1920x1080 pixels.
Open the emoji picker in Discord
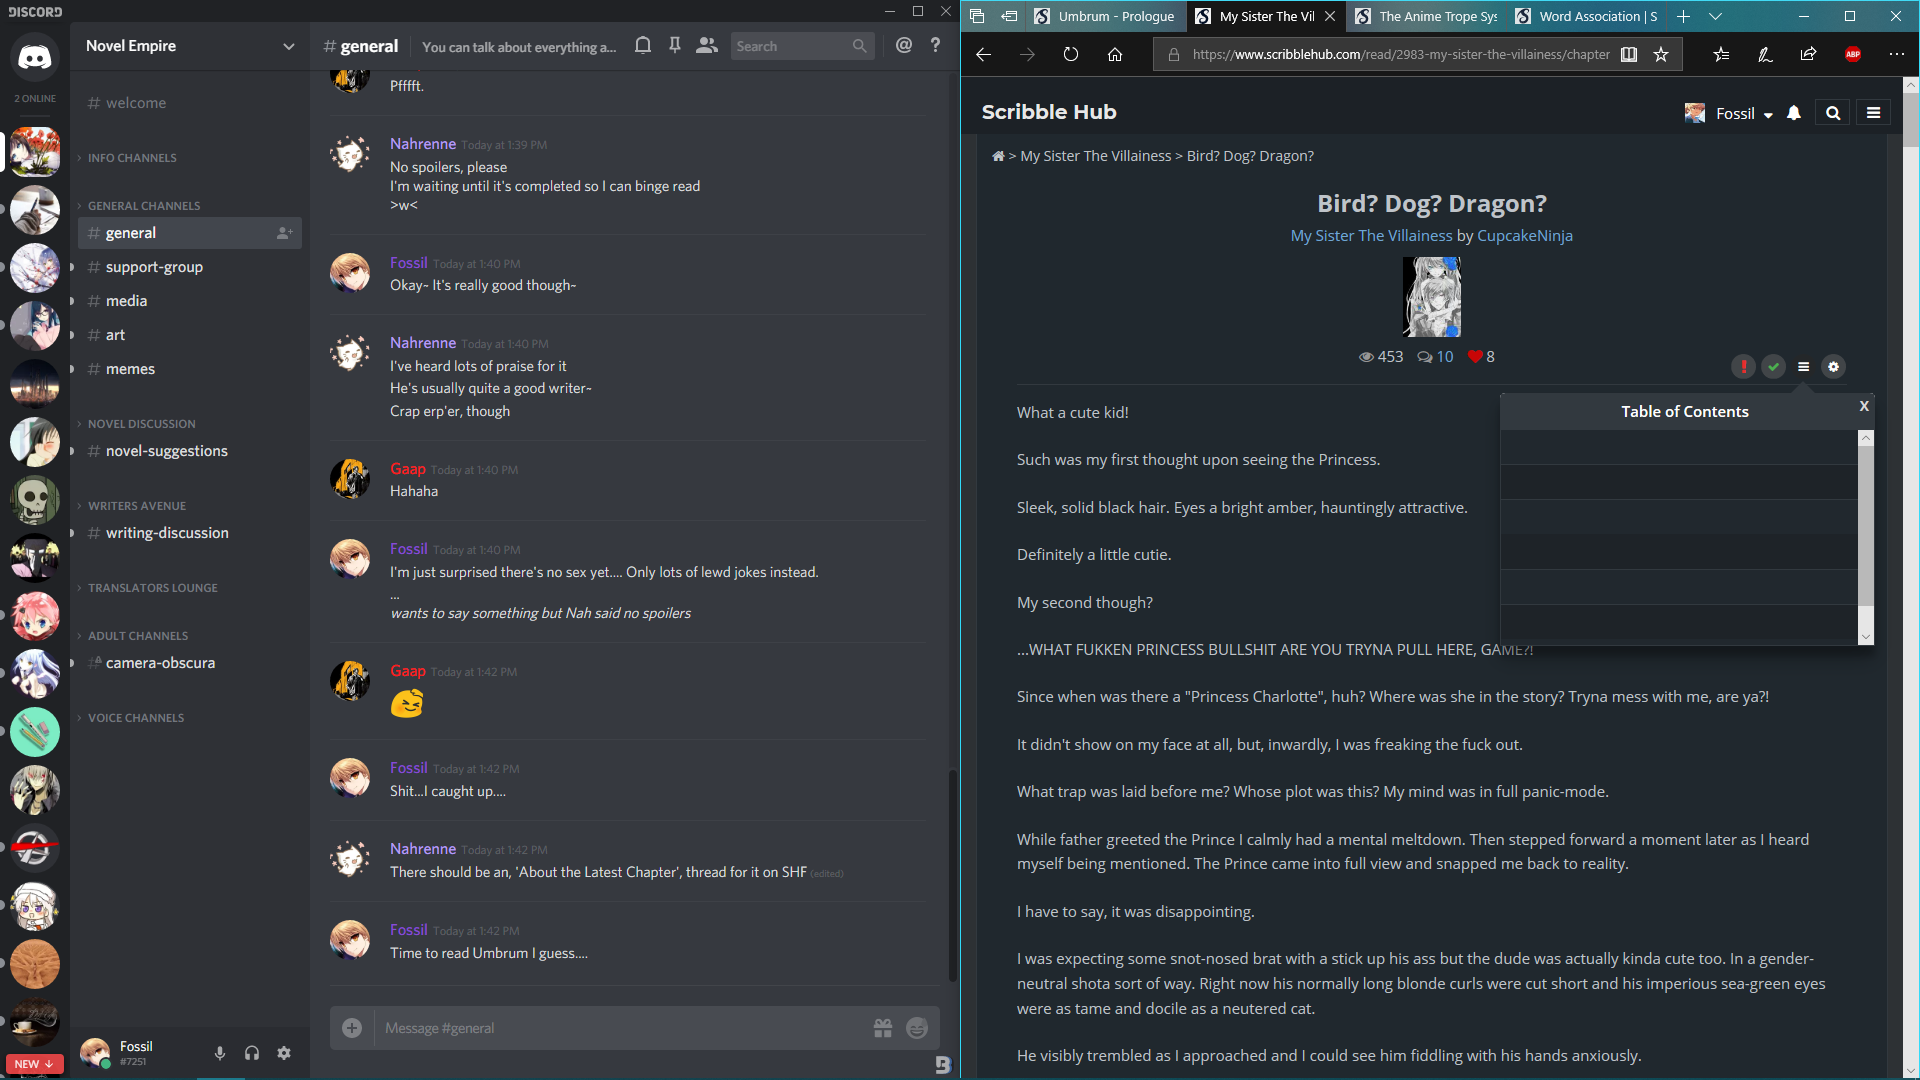tap(916, 1027)
